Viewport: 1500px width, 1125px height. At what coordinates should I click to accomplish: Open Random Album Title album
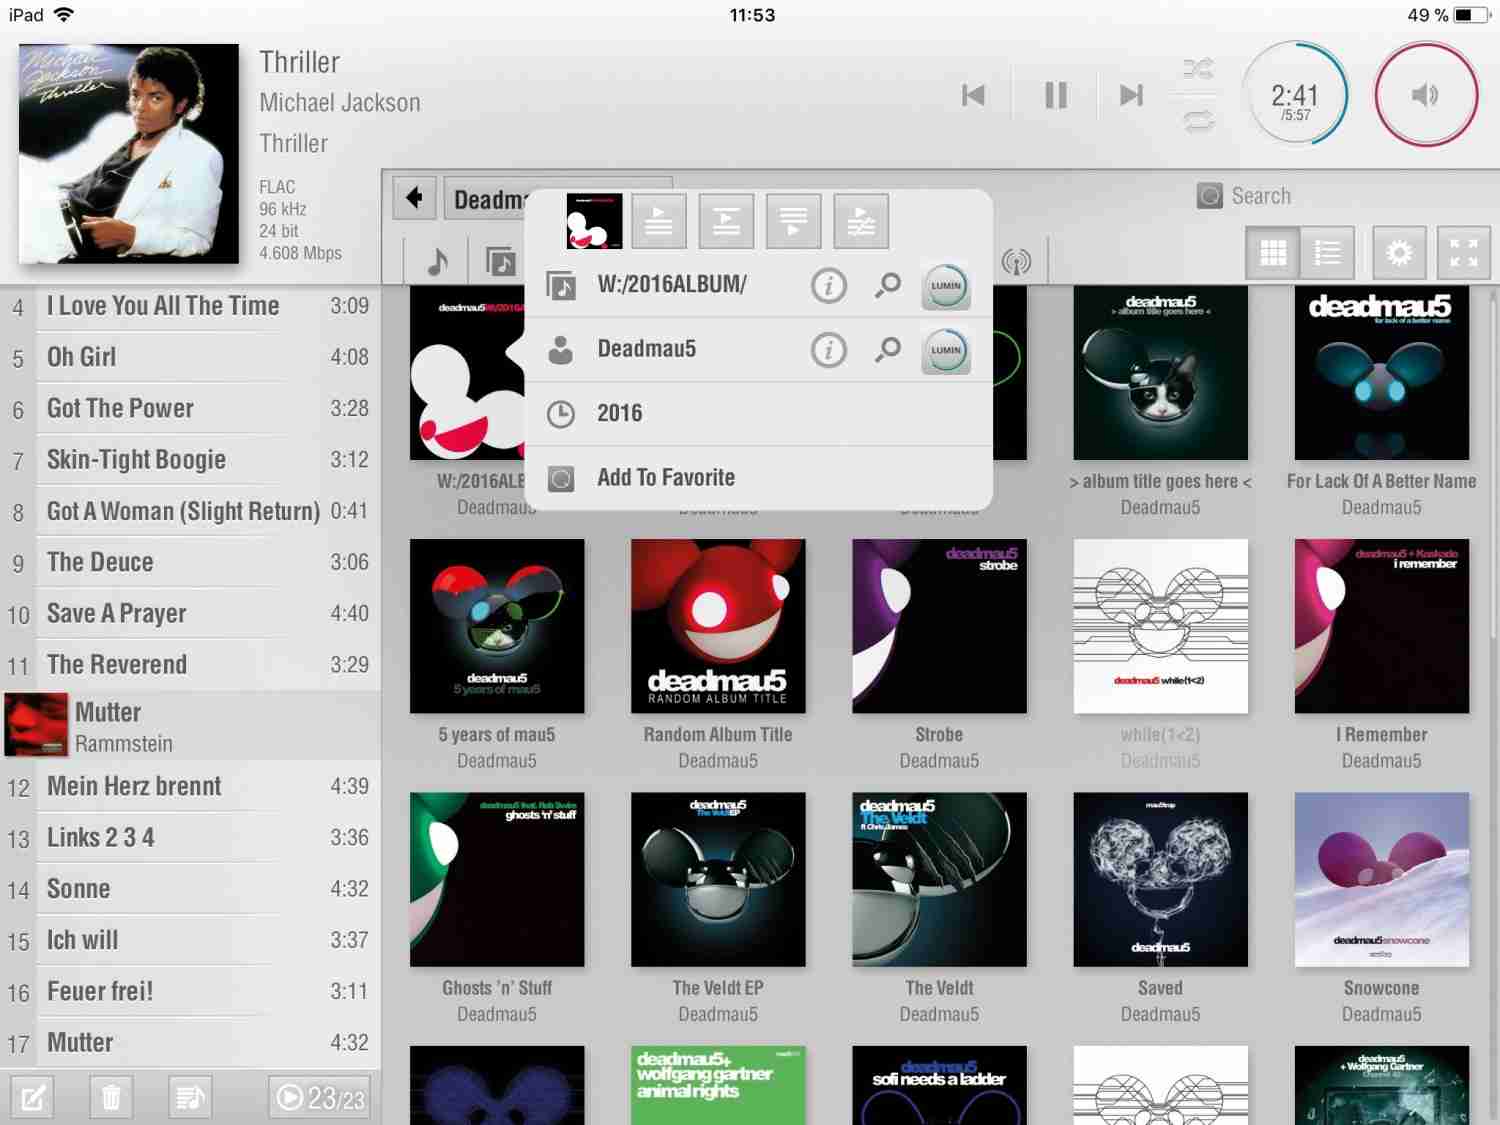[718, 626]
